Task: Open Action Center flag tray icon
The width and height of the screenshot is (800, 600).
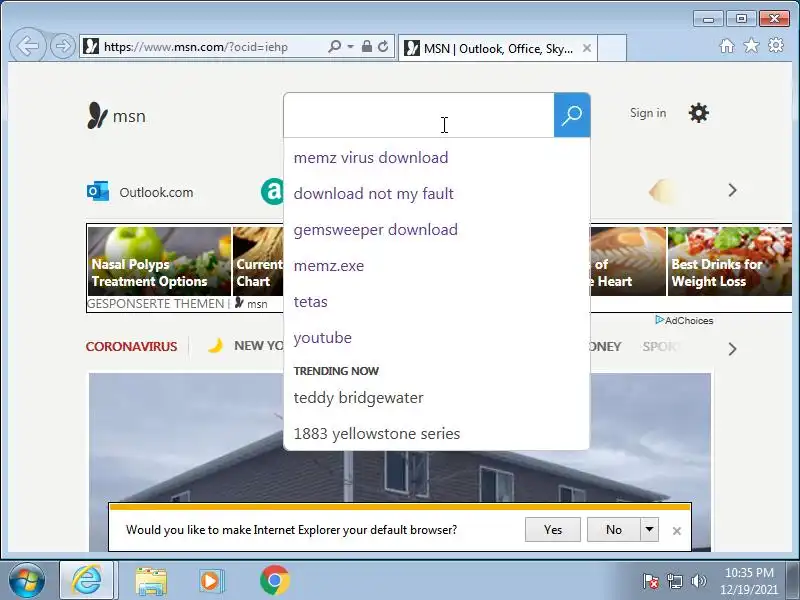Action: 651,581
